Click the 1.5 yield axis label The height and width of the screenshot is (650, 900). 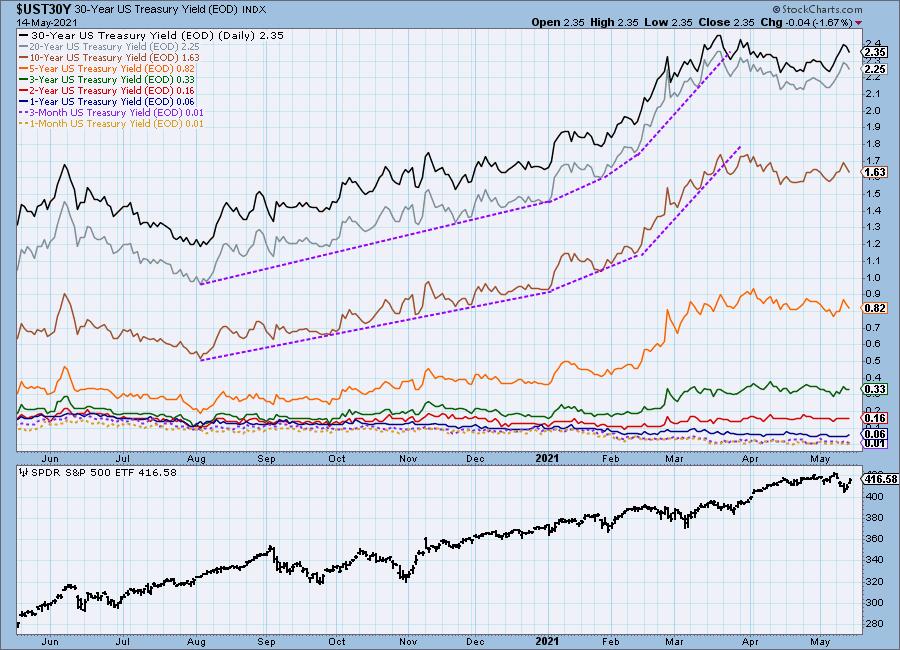872,194
